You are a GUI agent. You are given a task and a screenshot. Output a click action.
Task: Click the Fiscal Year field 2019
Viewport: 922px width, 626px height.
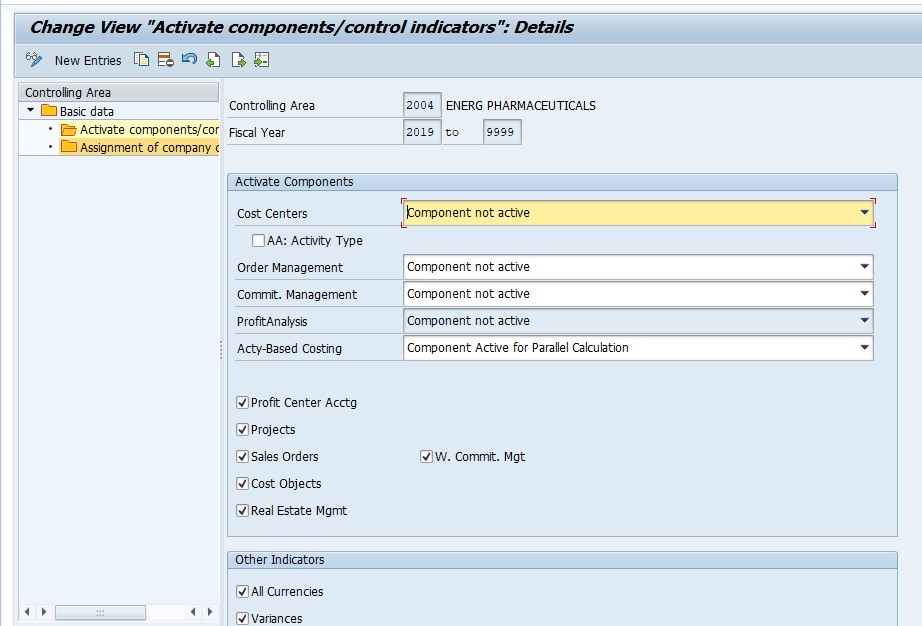(x=422, y=132)
